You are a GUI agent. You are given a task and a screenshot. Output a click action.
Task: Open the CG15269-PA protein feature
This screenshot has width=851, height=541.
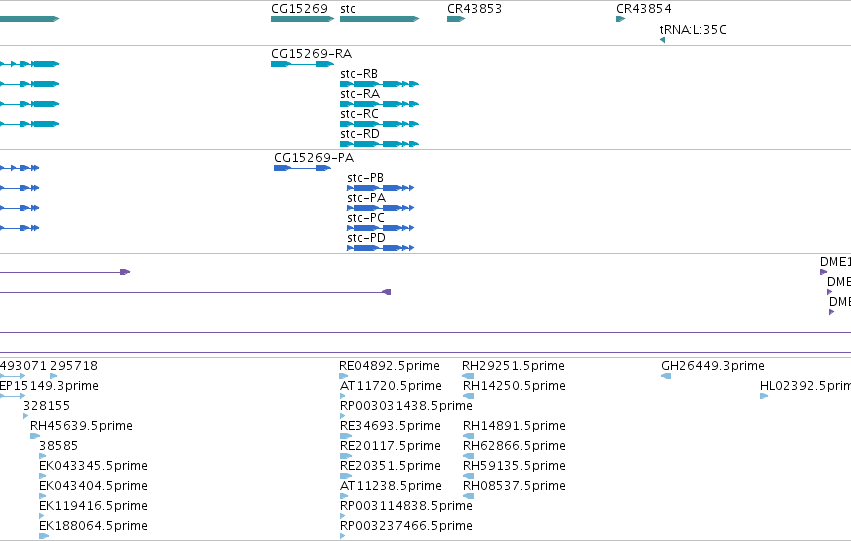[x=302, y=168]
